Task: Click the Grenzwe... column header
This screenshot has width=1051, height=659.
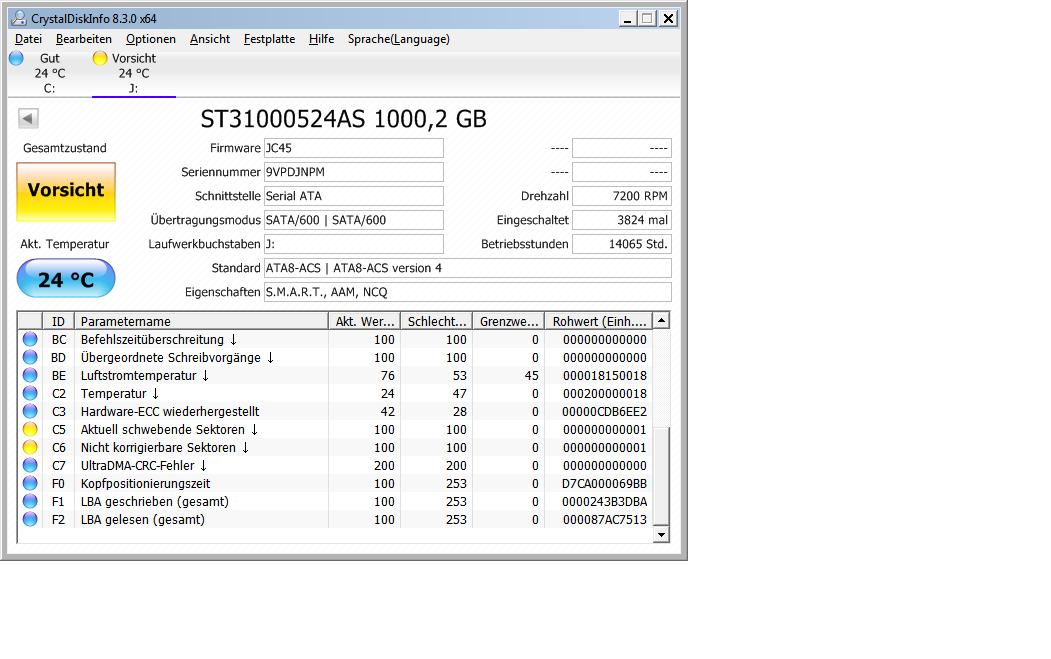Action: click(509, 321)
